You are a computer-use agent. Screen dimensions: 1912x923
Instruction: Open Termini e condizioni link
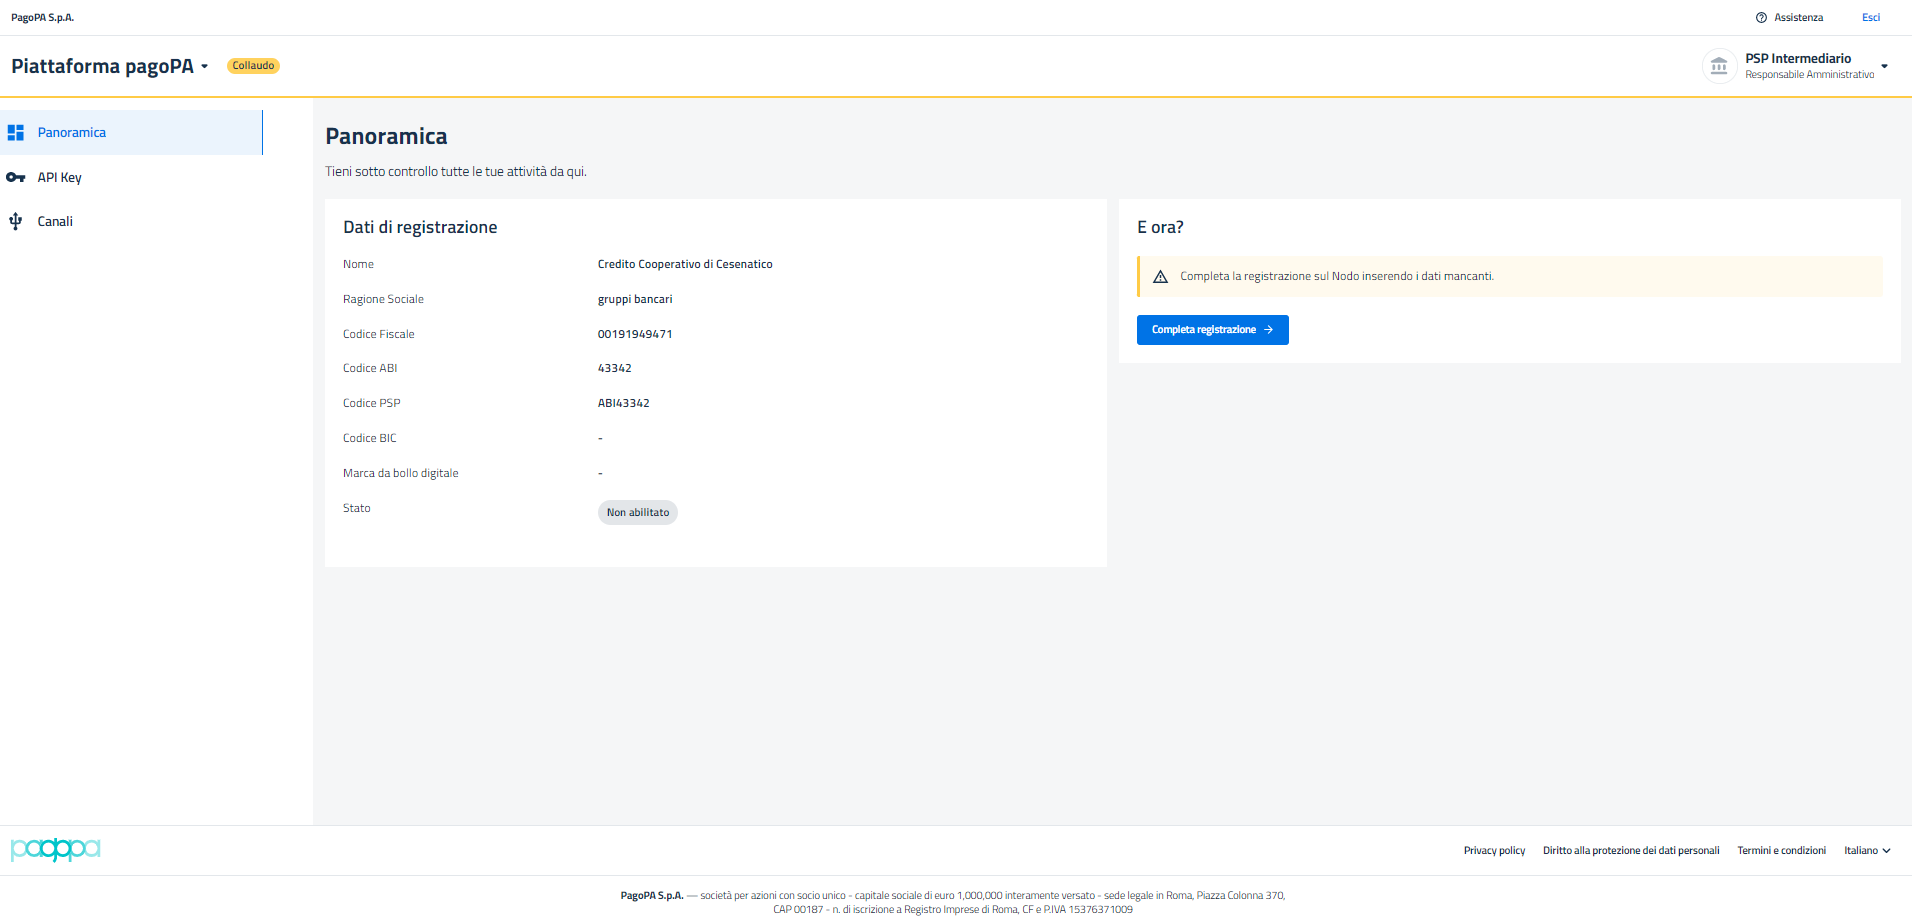[1781, 851]
